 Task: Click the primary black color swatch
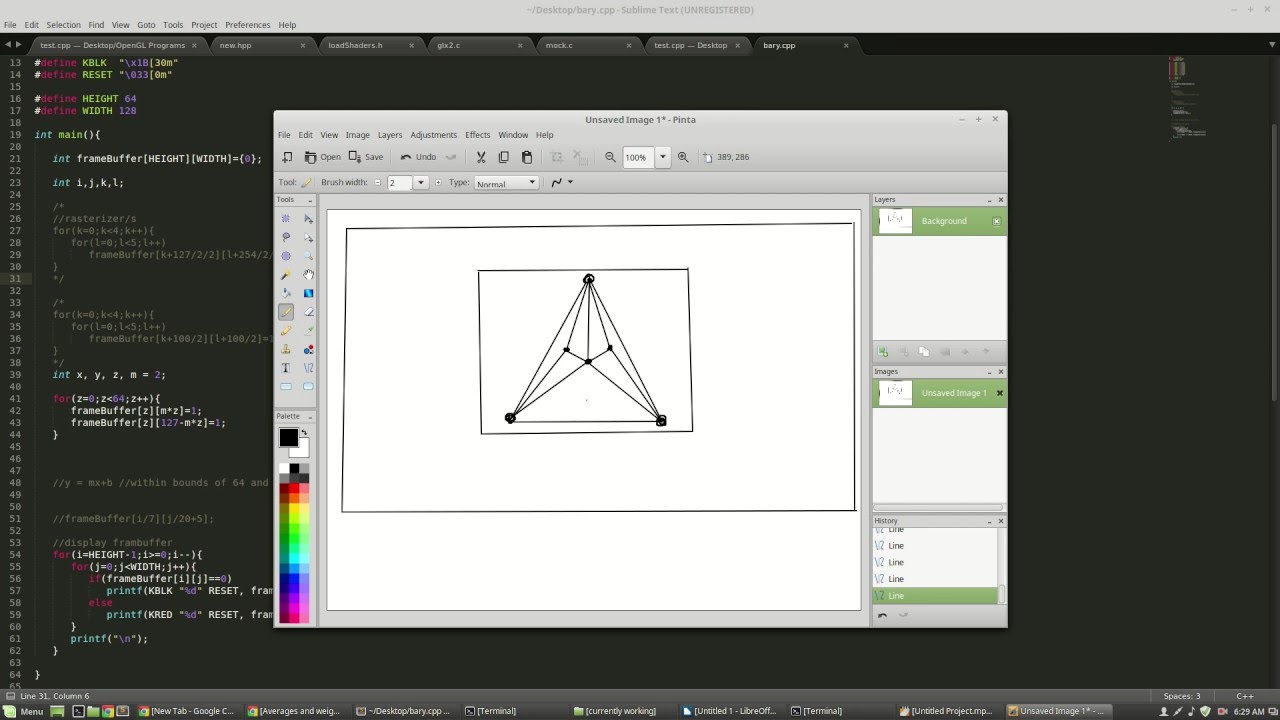288,437
